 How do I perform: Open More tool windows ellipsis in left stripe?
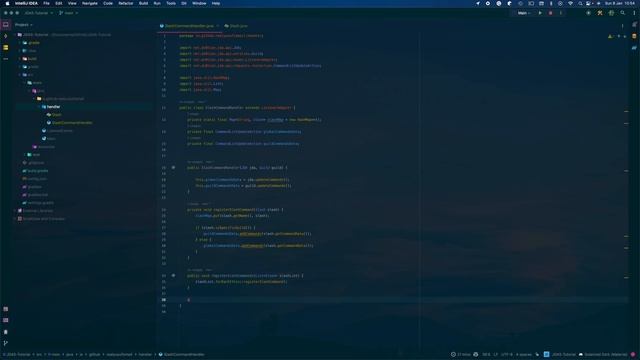[6, 59]
